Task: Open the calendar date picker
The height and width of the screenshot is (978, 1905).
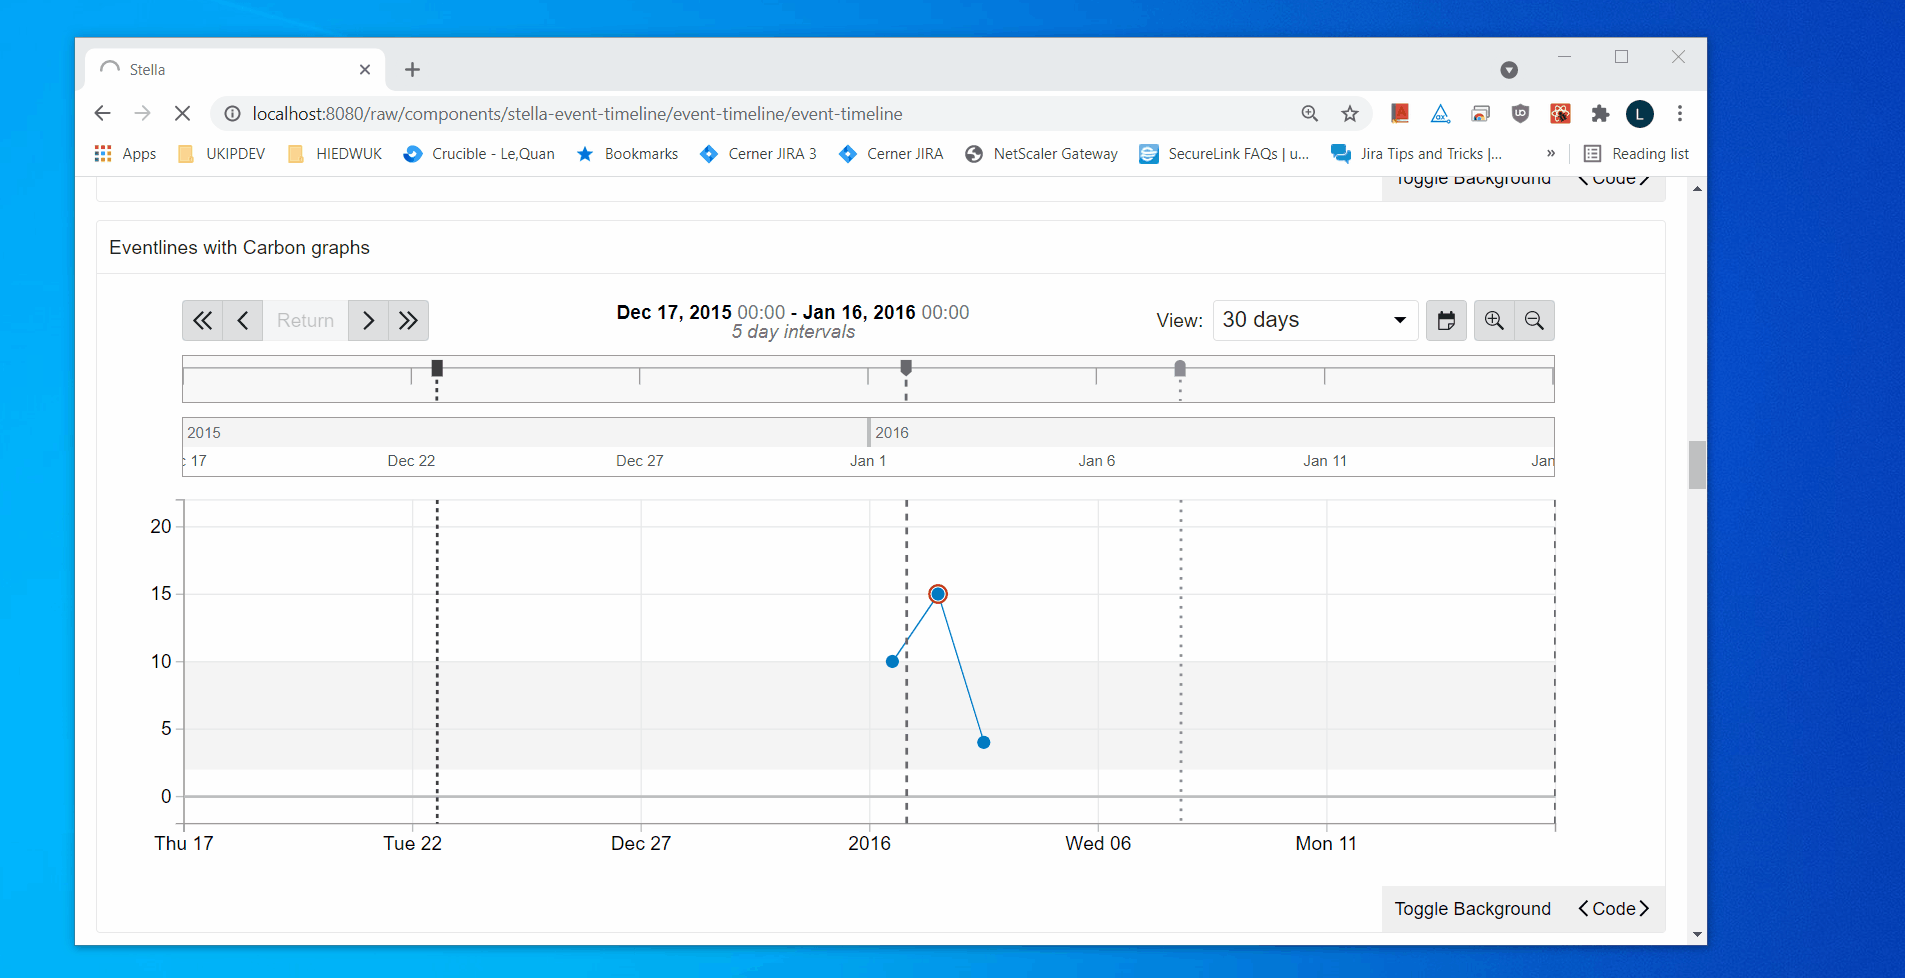Action: point(1446,320)
